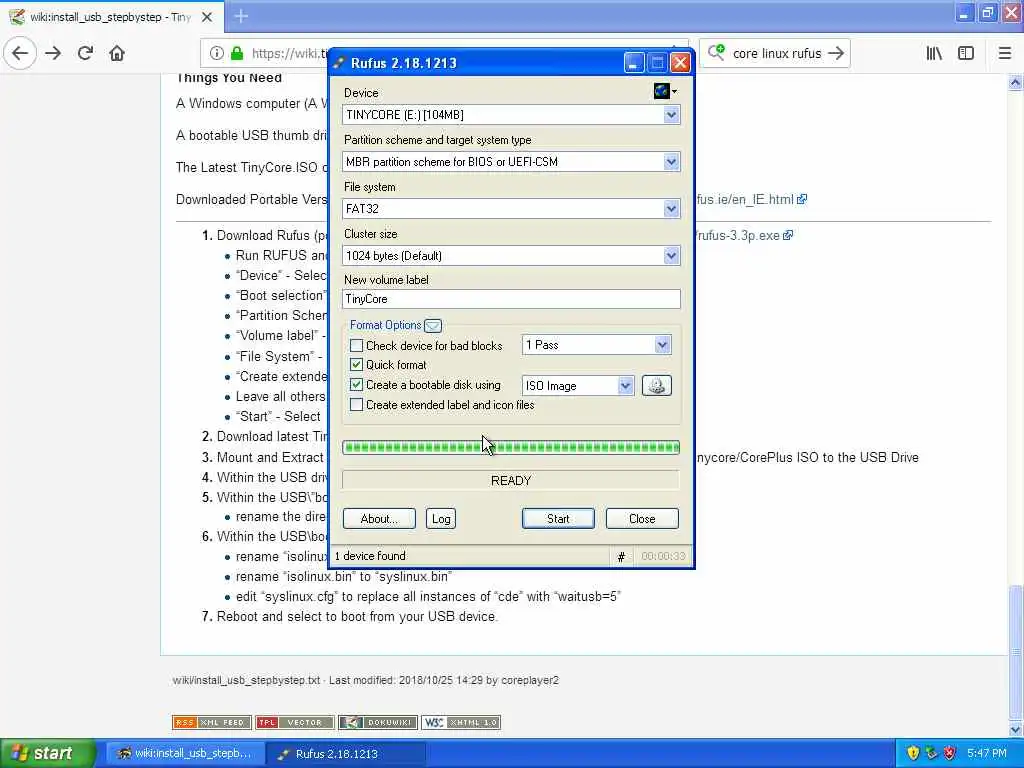Toggle the Format Options advanced arrow icon
Viewport: 1024px width, 768px height.
[433, 325]
